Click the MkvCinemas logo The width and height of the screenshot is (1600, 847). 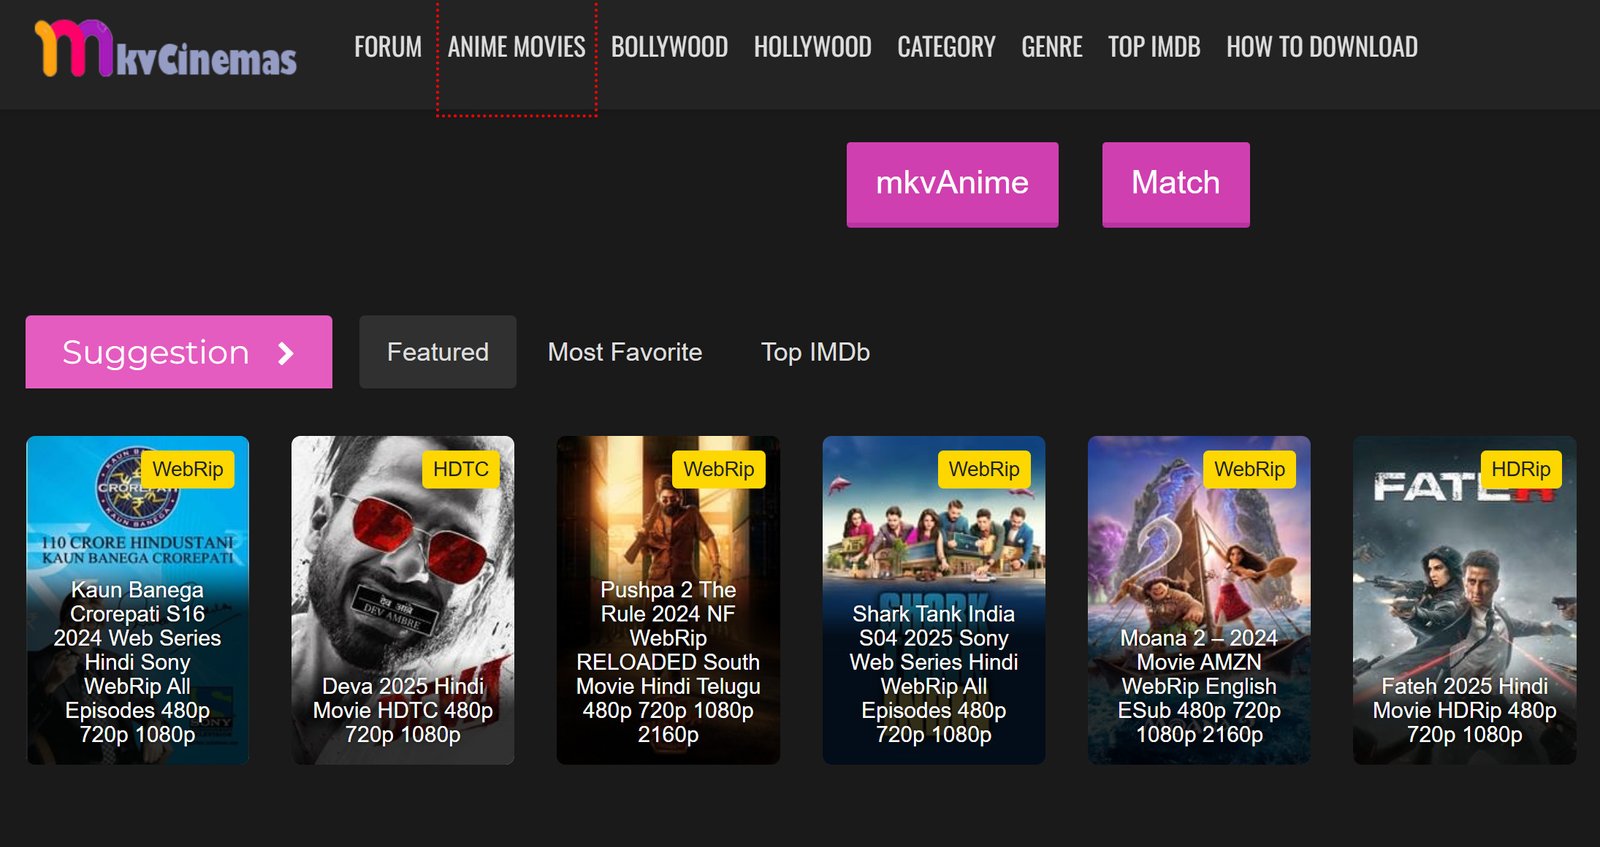166,48
